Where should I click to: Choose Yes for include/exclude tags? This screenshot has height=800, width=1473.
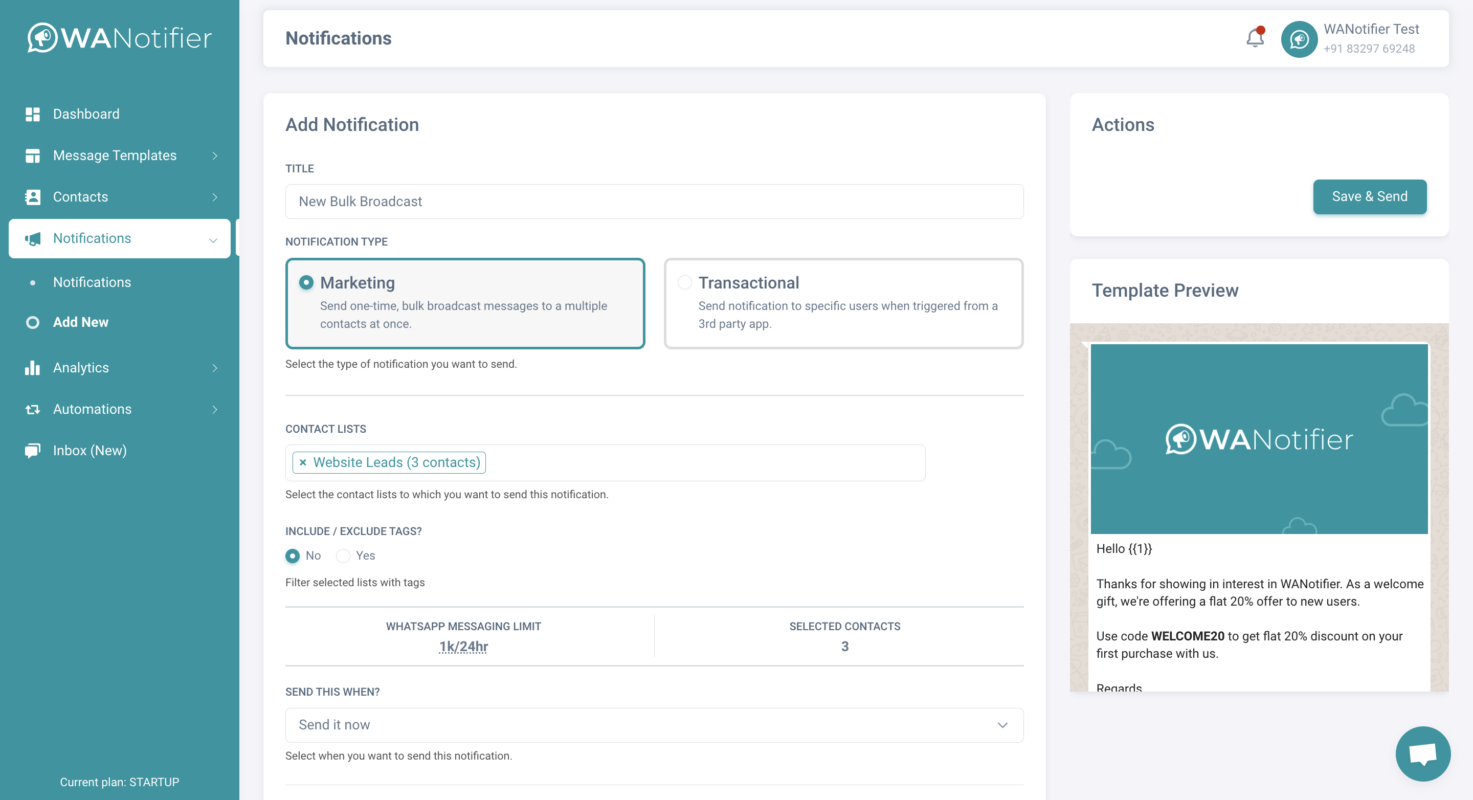click(344, 556)
